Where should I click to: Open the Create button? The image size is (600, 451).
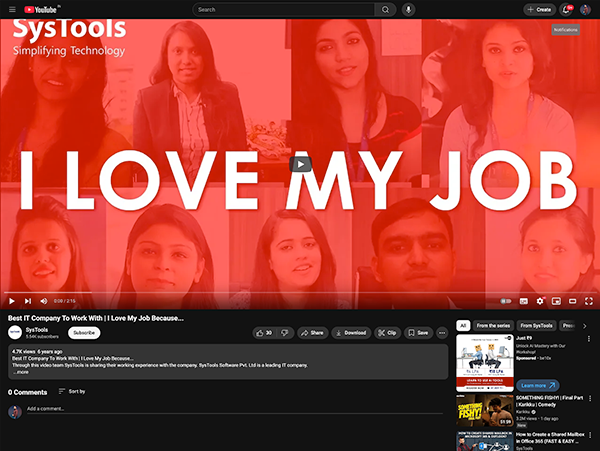click(540, 10)
